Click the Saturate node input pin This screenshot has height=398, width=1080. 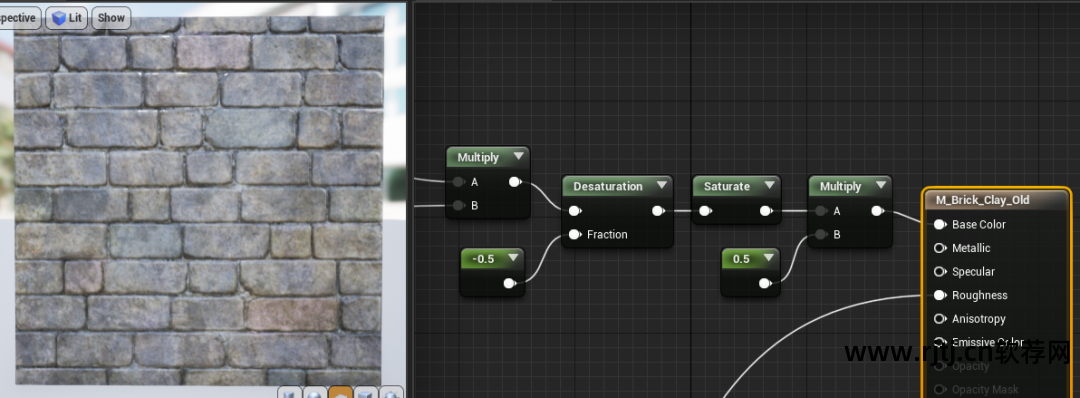(705, 211)
